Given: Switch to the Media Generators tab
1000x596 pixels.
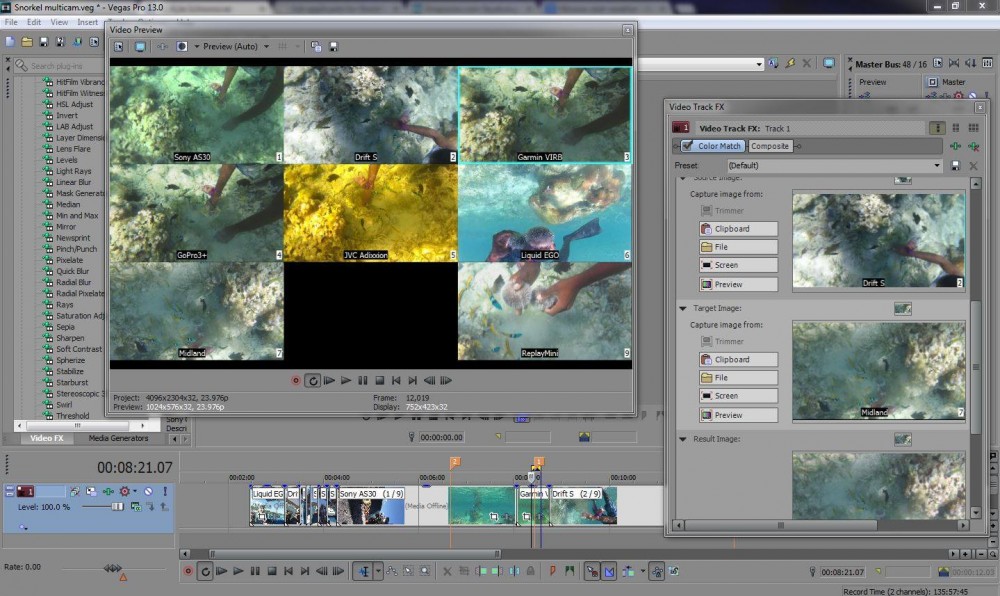Looking at the screenshot, I should 119,438.
